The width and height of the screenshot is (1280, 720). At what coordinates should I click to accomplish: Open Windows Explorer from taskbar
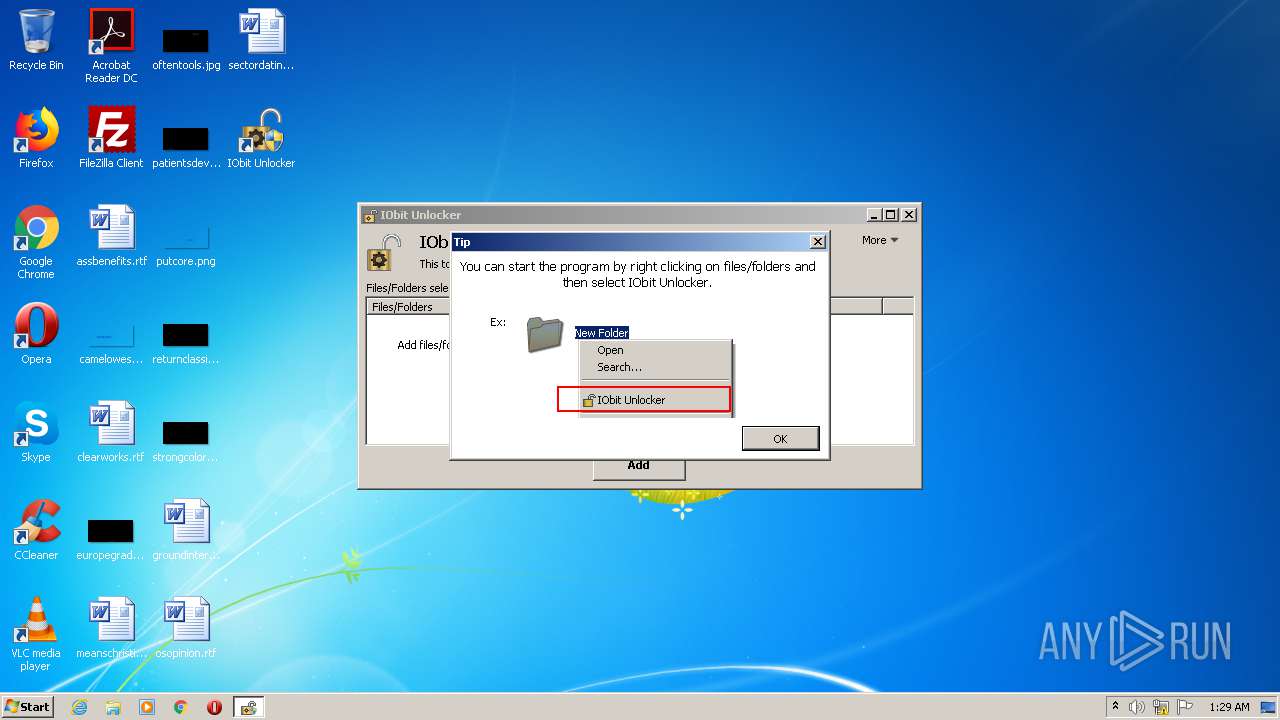(113, 707)
